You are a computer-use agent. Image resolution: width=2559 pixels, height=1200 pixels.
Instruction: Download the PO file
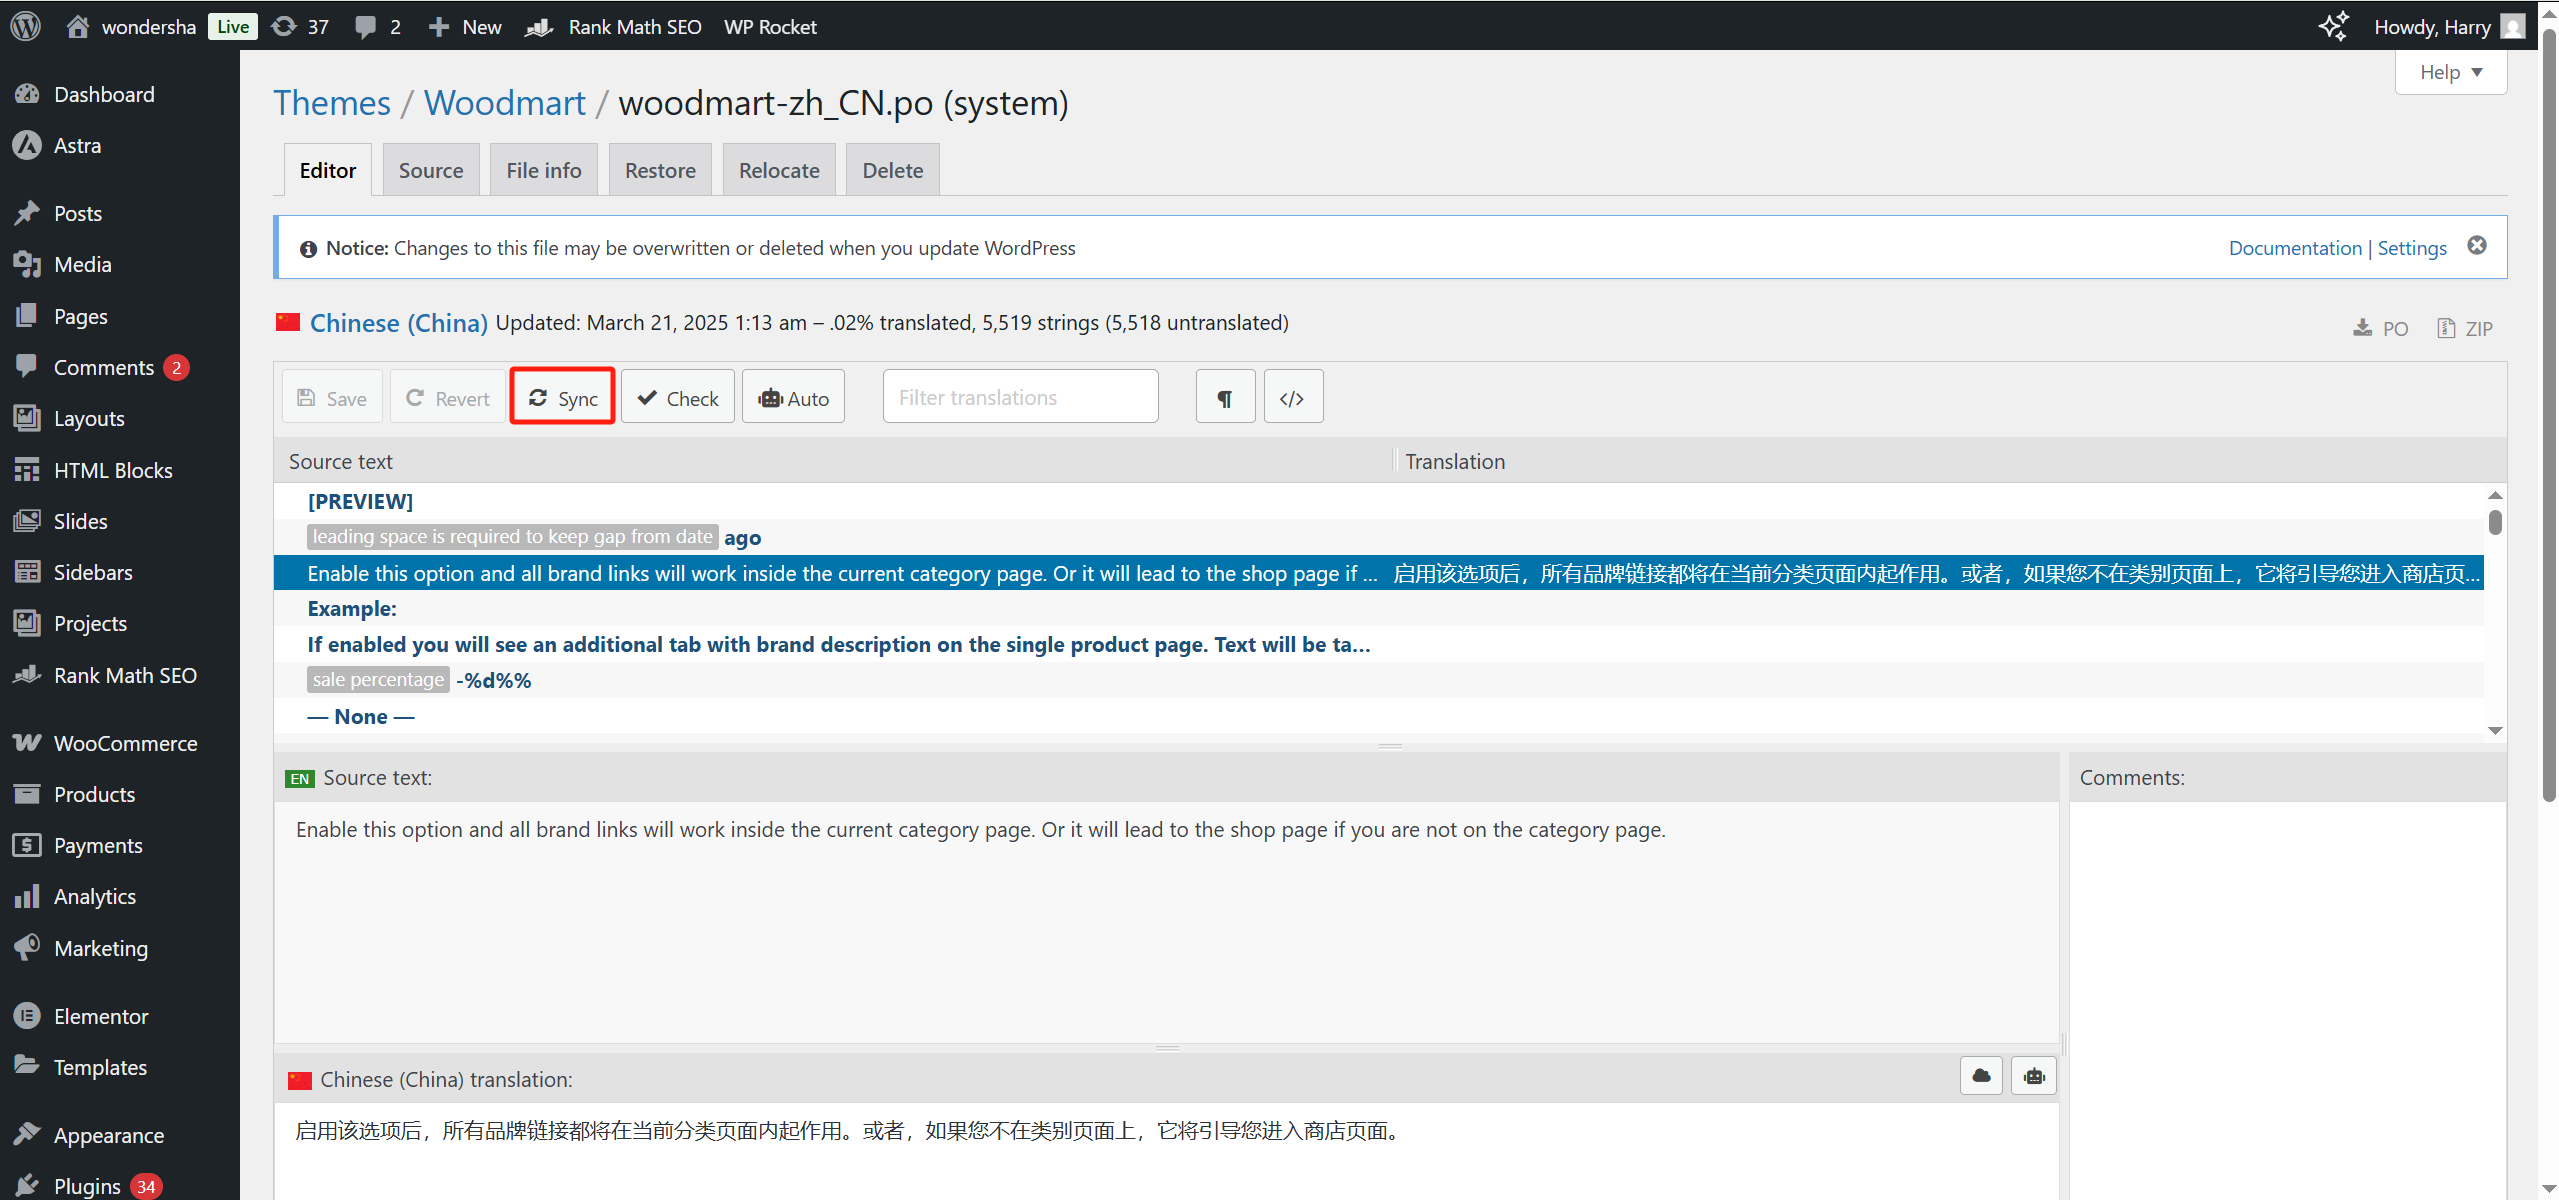[x=2380, y=328]
